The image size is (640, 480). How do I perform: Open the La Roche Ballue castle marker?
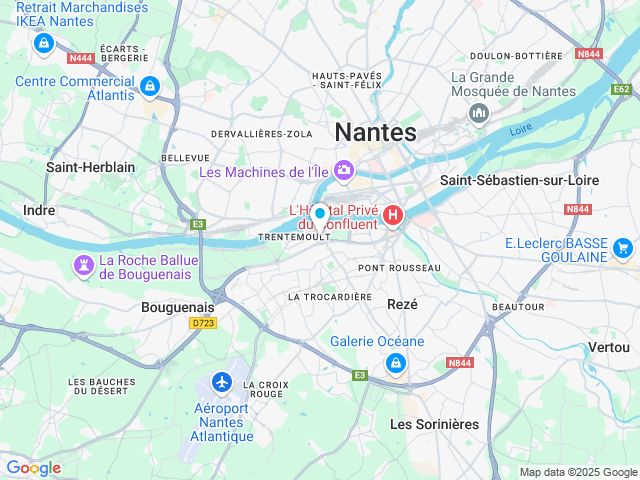84,266
